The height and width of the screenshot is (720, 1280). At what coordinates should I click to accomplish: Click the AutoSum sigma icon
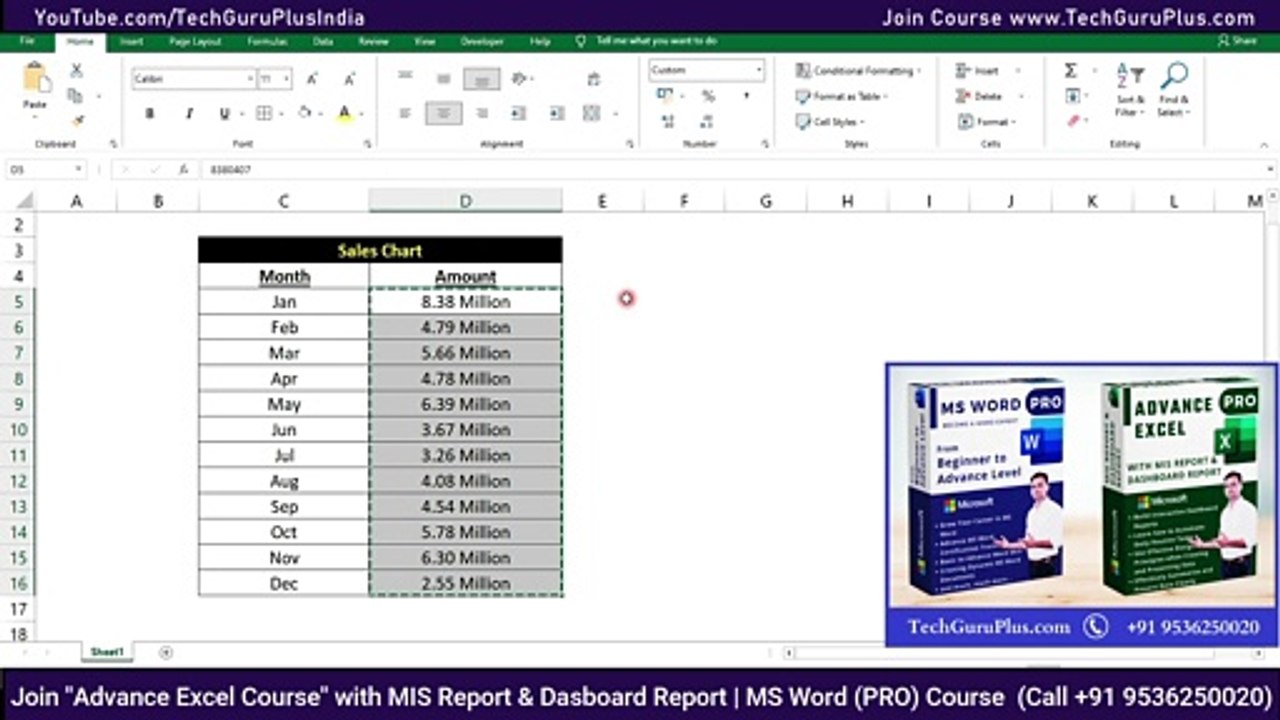coord(1070,71)
